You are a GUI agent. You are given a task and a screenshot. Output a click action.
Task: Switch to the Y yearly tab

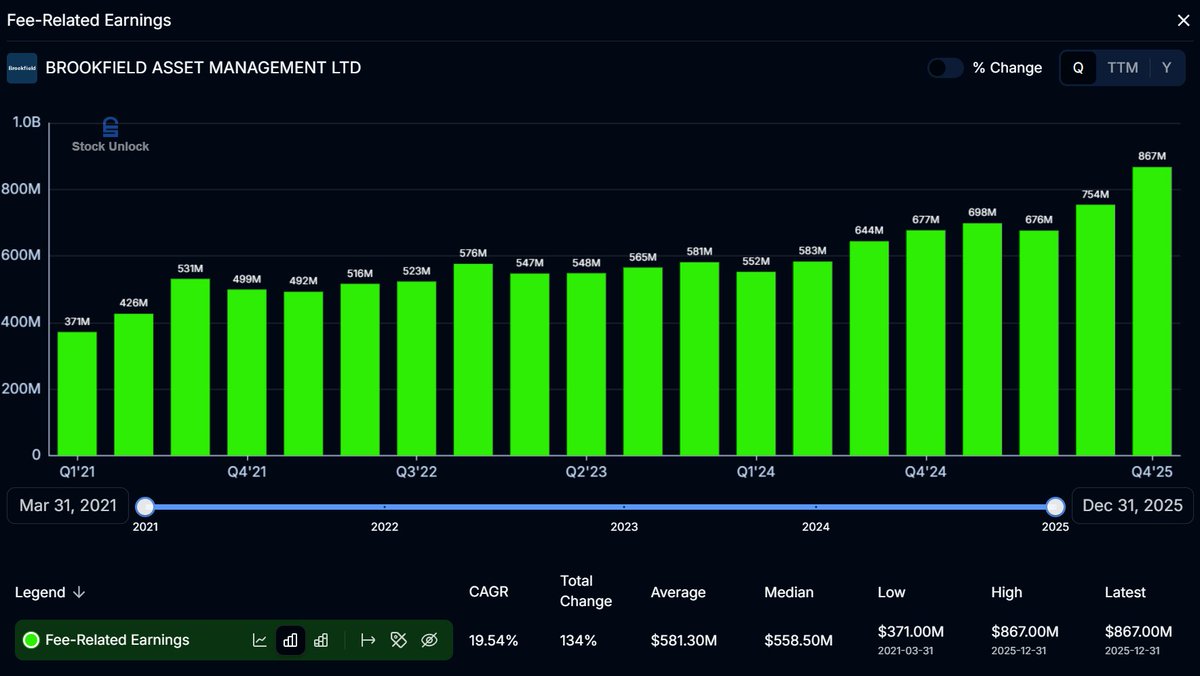[x=1166, y=68]
